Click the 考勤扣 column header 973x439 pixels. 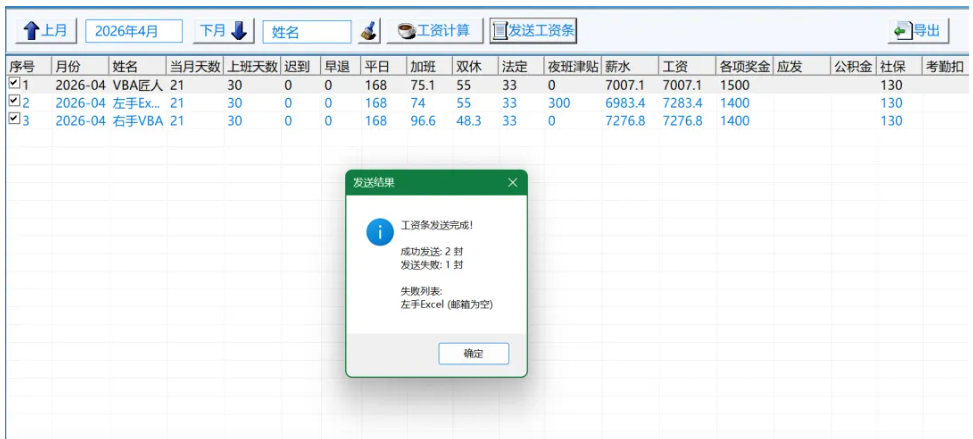click(x=947, y=67)
